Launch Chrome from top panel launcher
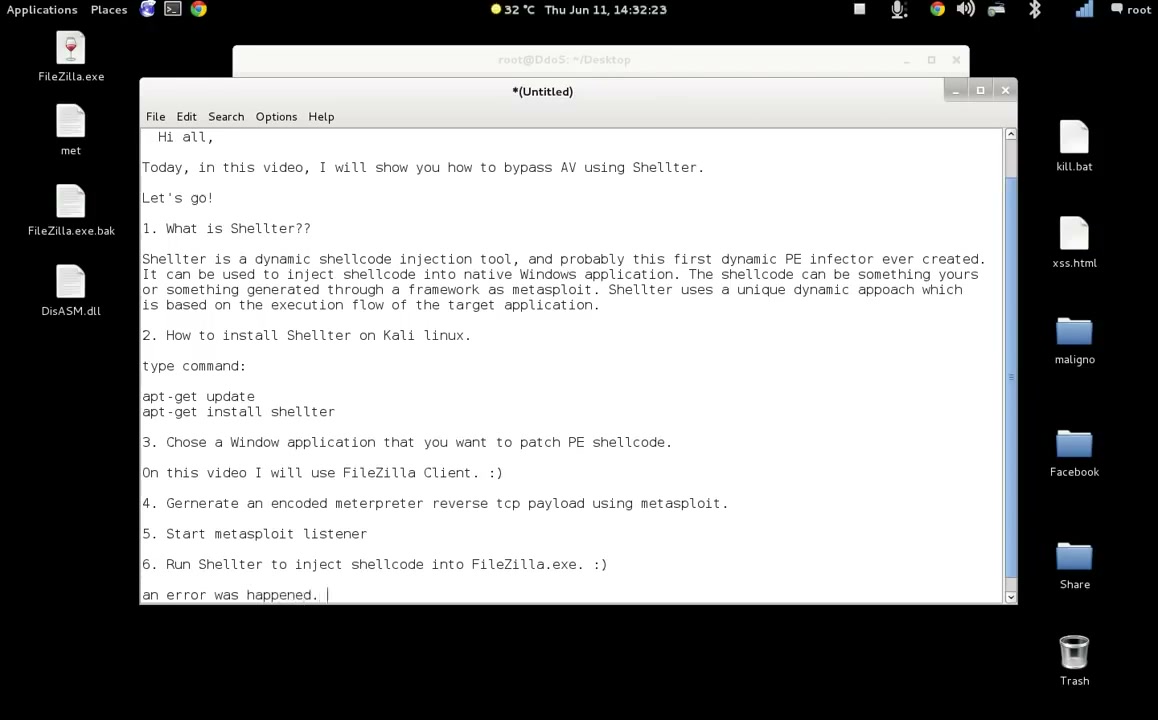Viewport: 1158px width, 720px height. click(x=199, y=9)
